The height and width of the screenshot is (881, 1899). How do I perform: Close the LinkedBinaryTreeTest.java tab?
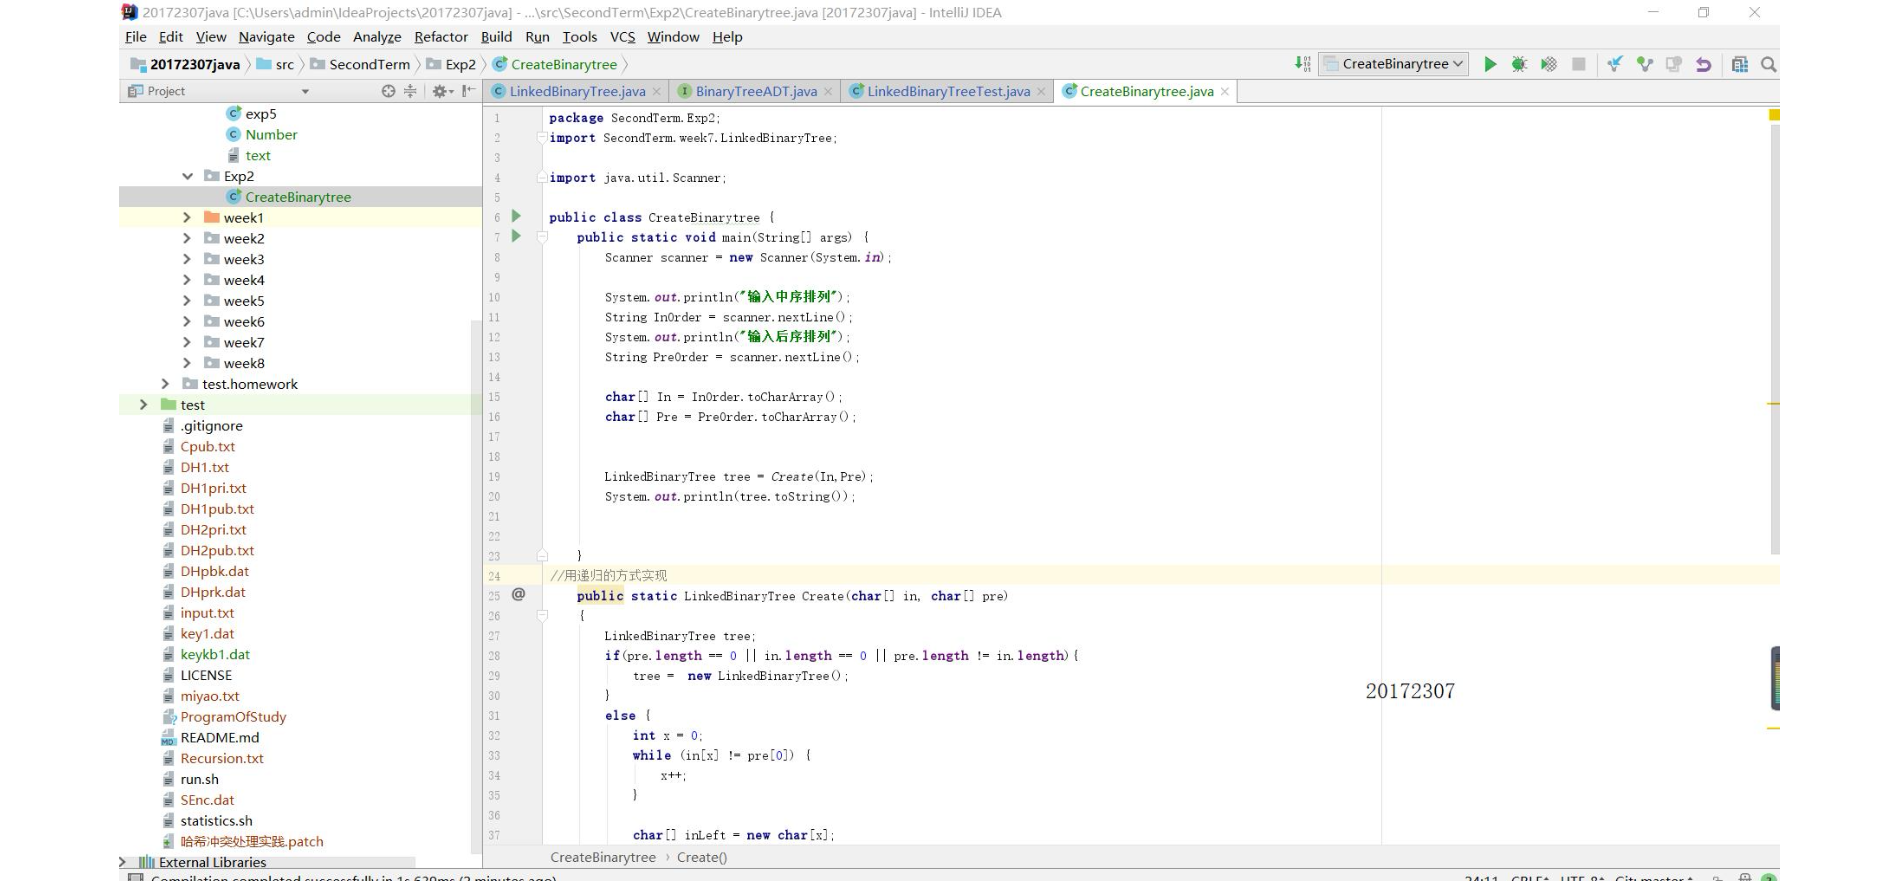coord(1041,92)
